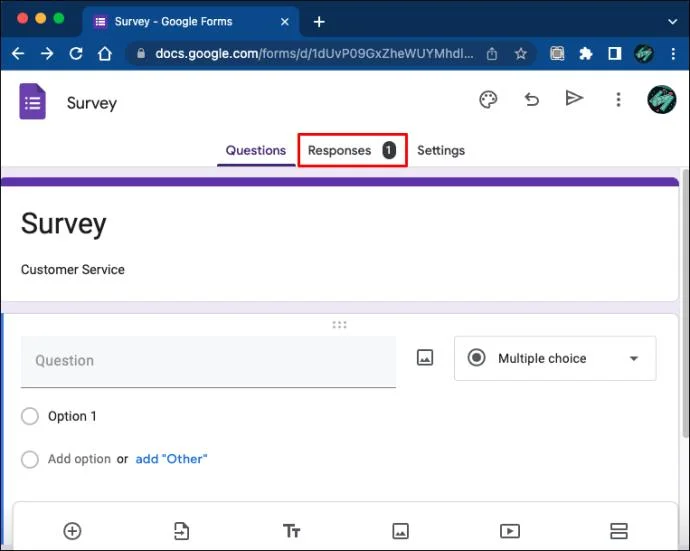Open the Extensions puzzle piece icon

pos(586,54)
